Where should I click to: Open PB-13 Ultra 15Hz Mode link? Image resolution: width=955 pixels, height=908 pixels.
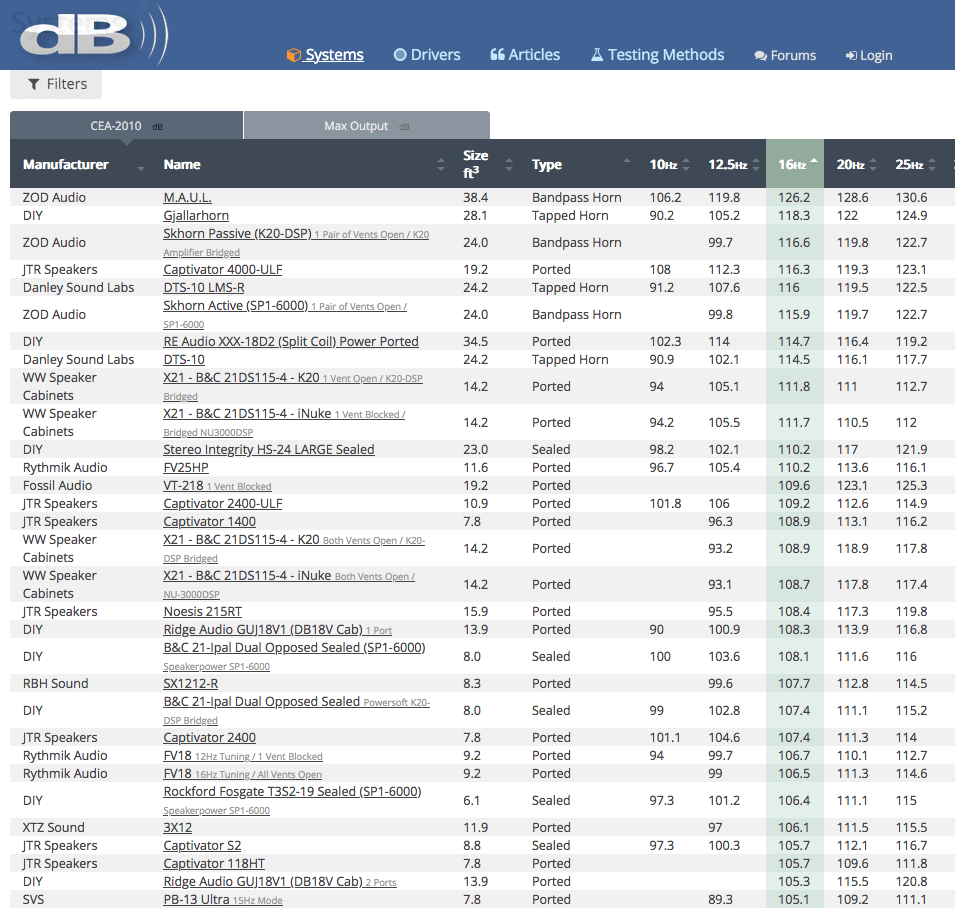tap(223, 899)
